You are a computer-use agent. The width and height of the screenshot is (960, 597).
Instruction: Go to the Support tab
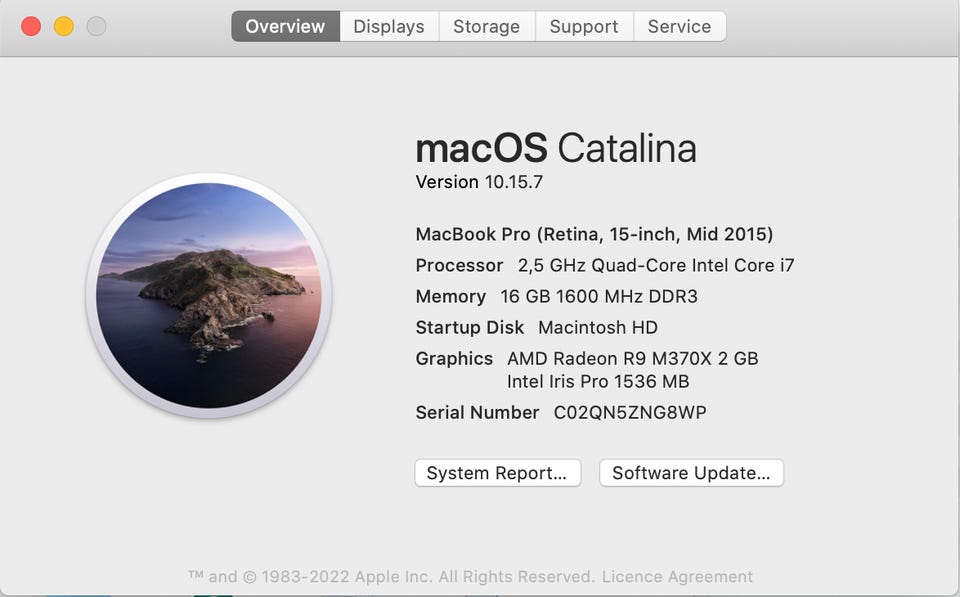[584, 27]
